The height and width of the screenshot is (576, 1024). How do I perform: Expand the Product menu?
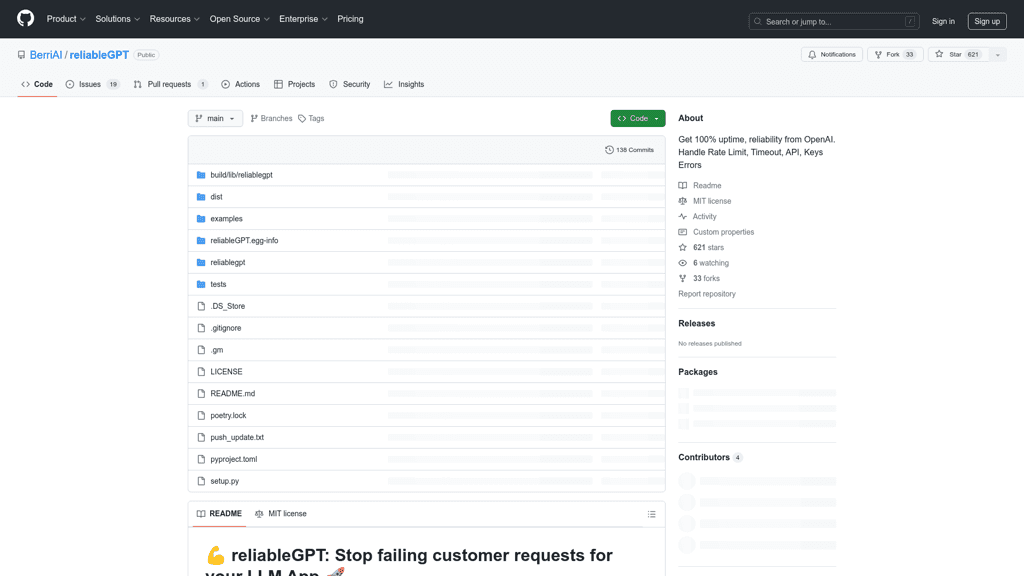(66, 19)
